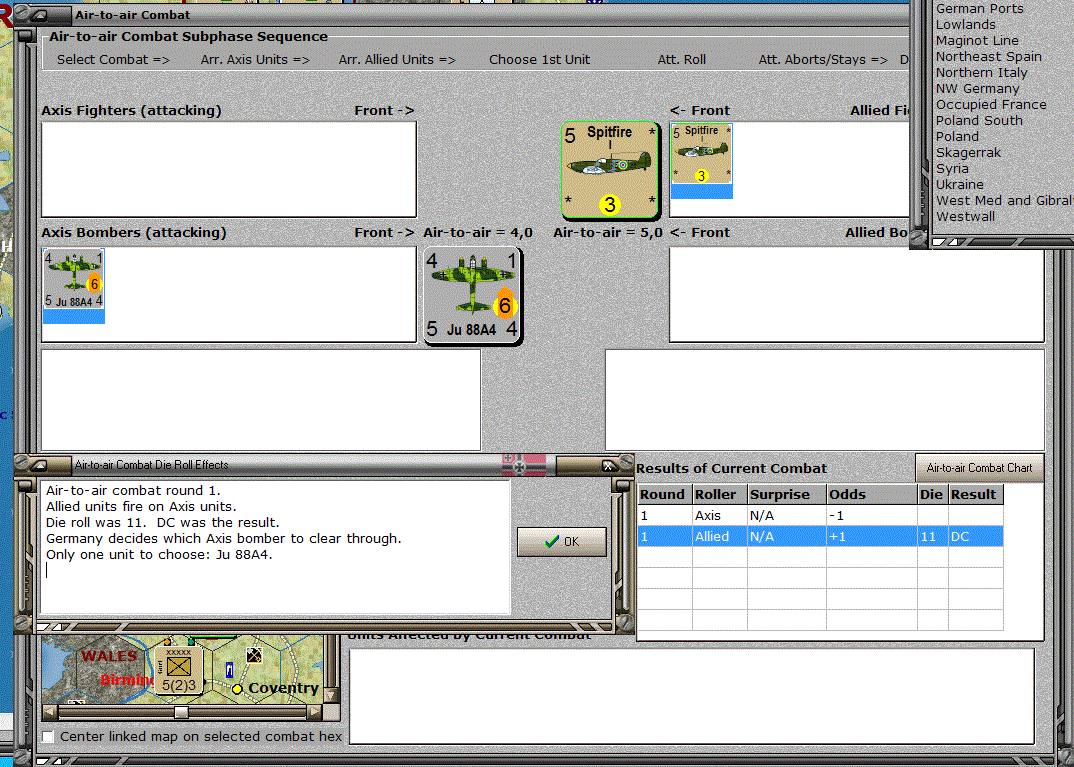Image resolution: width=1074 pixels, height=767 pixels.
Task: Select the Poland entry in the map list
Action: 957,136
